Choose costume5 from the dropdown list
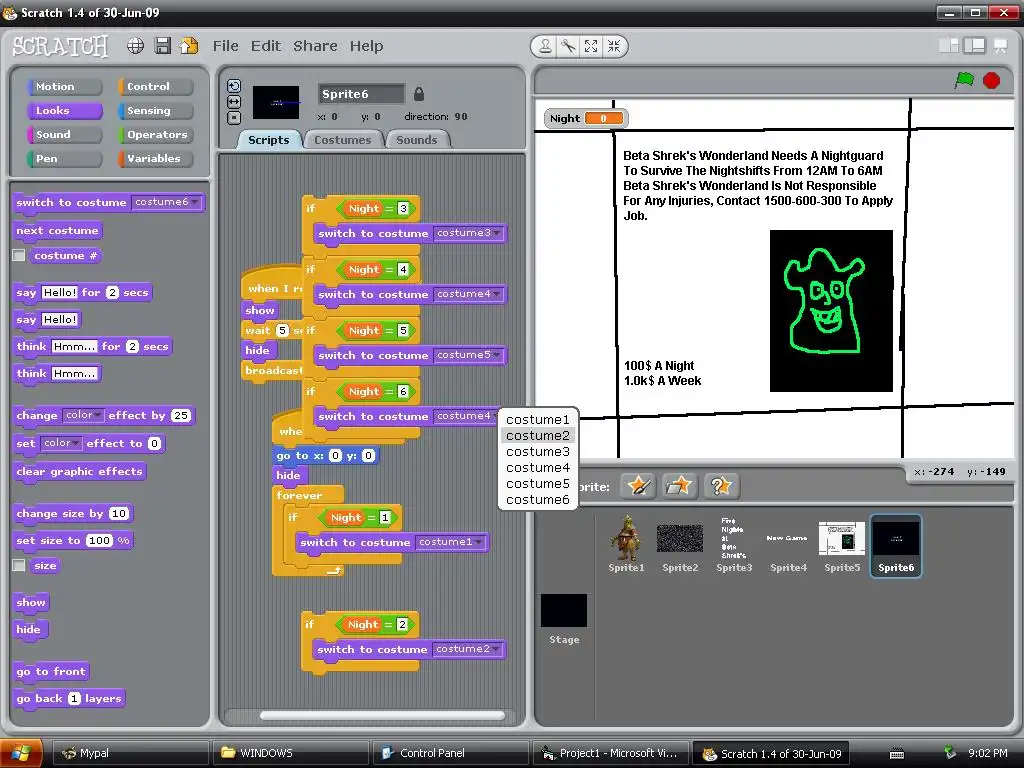This screenshot has height=768, width=1024. tap(537, 483)
